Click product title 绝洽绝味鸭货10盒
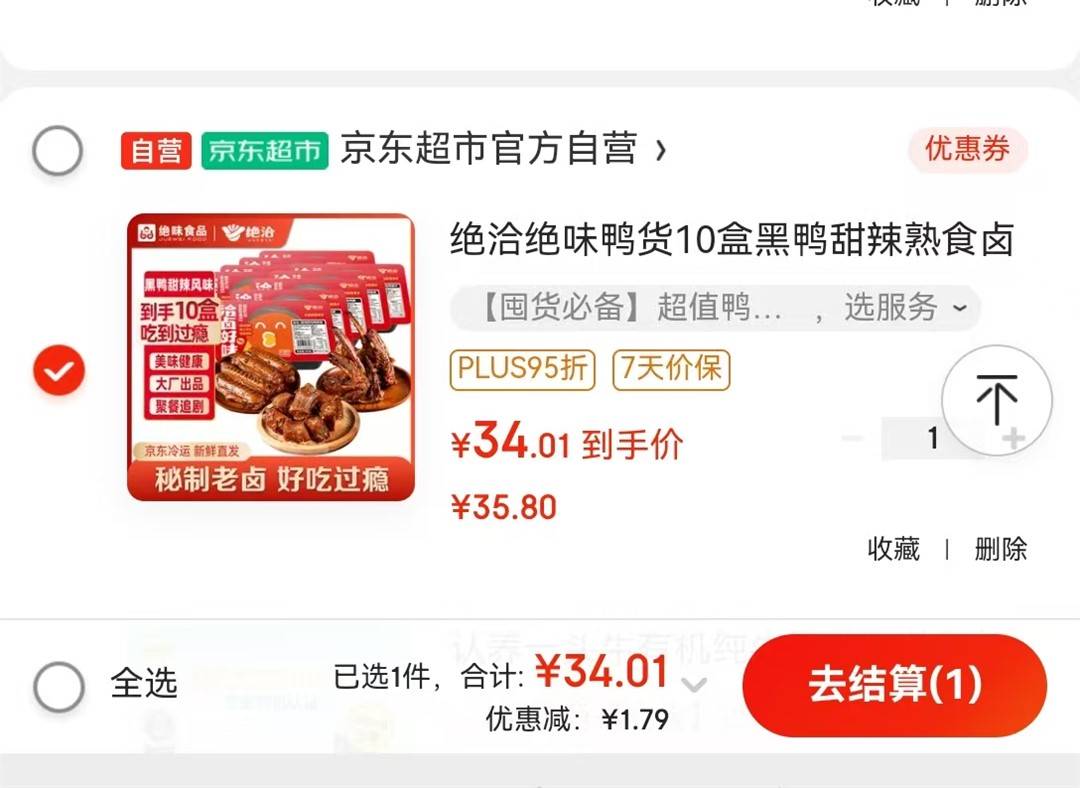Screen dimensions: 1080x788 coord(731,240)
